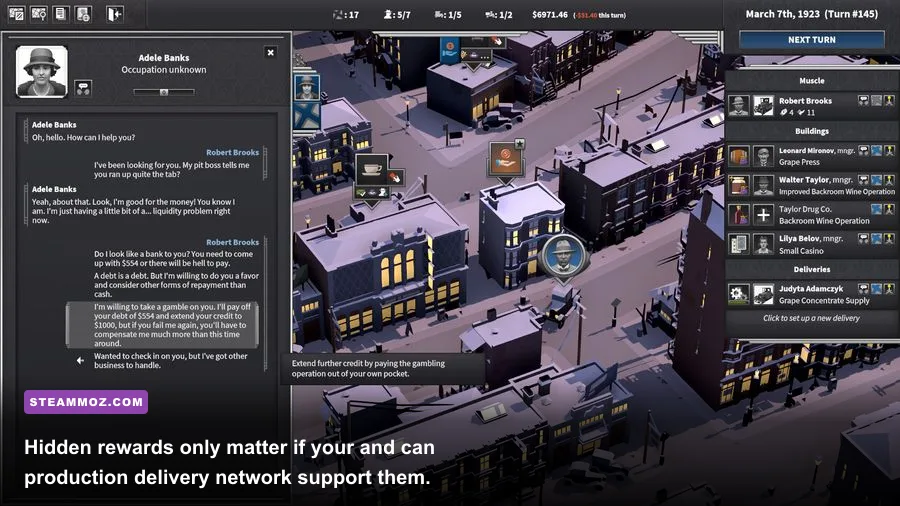Click the back arrow beside the check-in reply
The width and height of the screenshot is (900, 506).
pyautogui.click(x=80, y=360)
